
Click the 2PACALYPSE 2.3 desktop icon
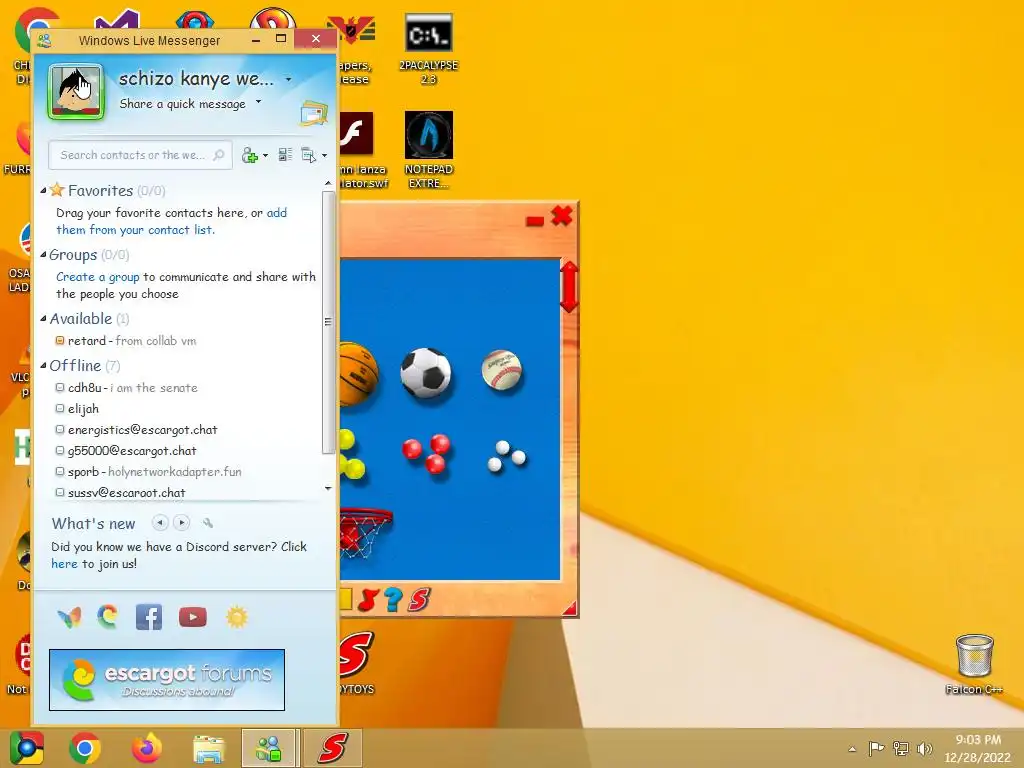[x=428, y=49]
